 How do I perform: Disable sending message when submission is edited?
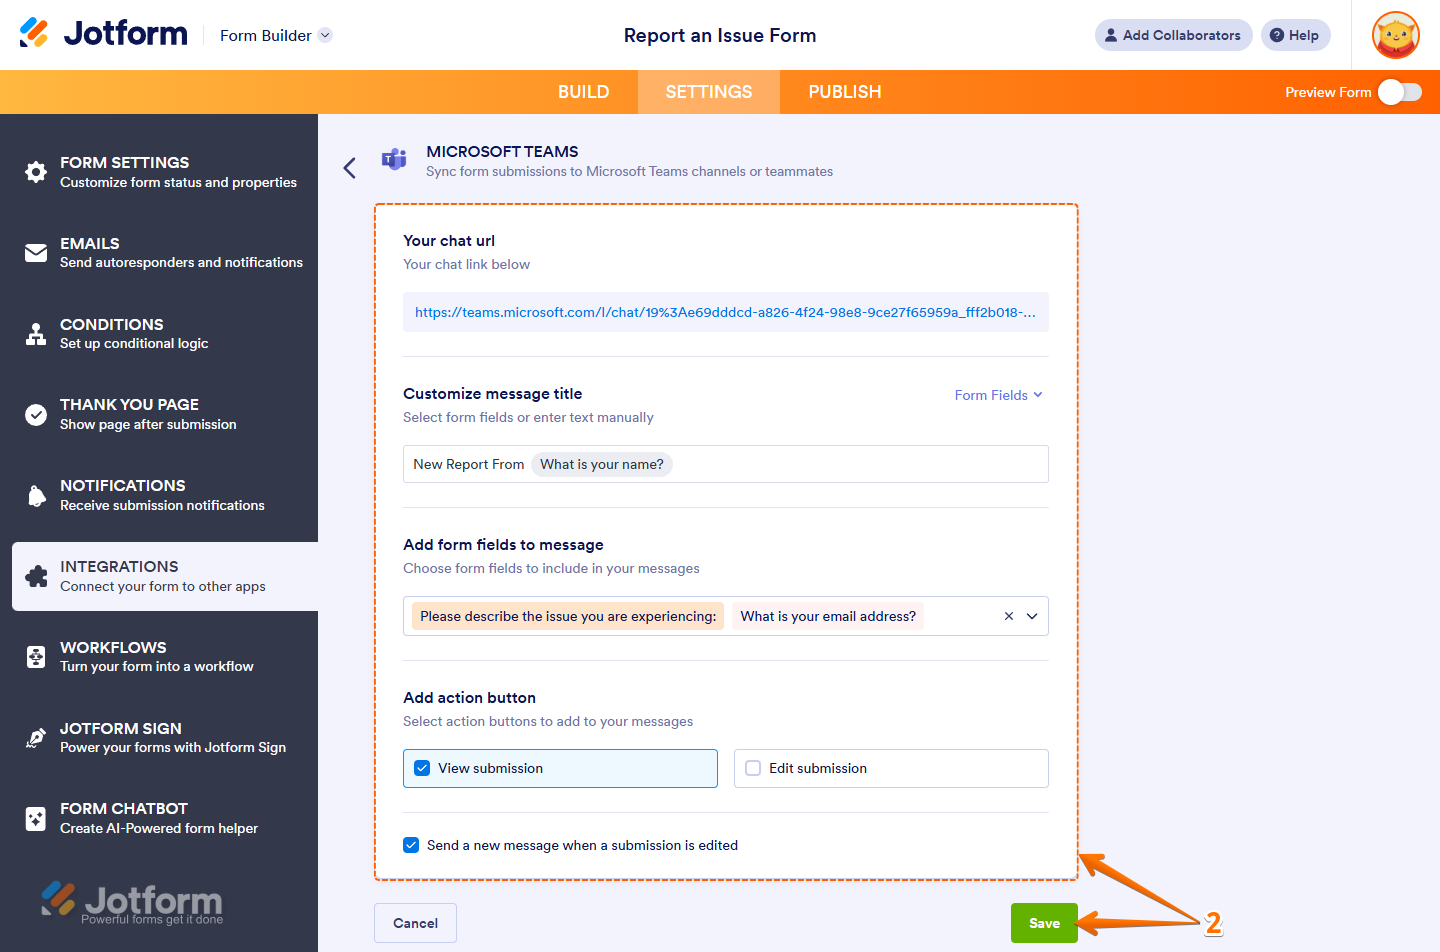[411, 844]
